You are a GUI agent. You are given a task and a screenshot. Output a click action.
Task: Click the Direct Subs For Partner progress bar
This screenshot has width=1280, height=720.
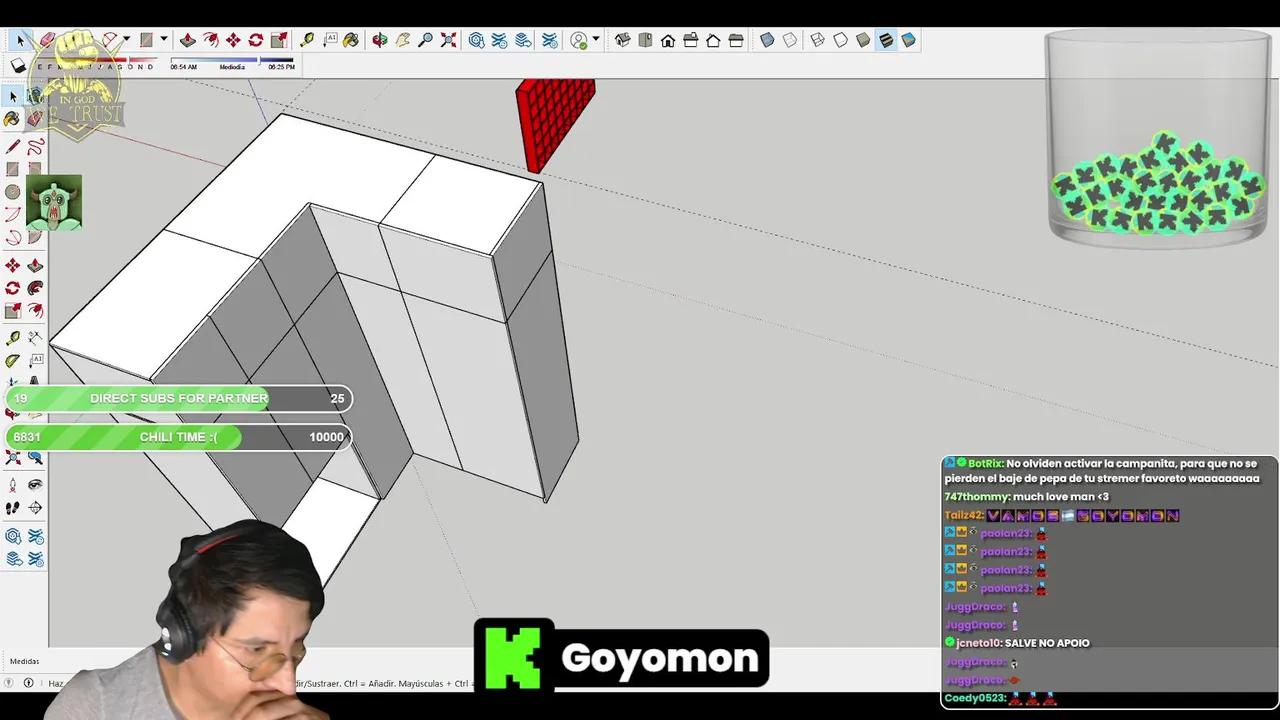[x=179, y=398]
